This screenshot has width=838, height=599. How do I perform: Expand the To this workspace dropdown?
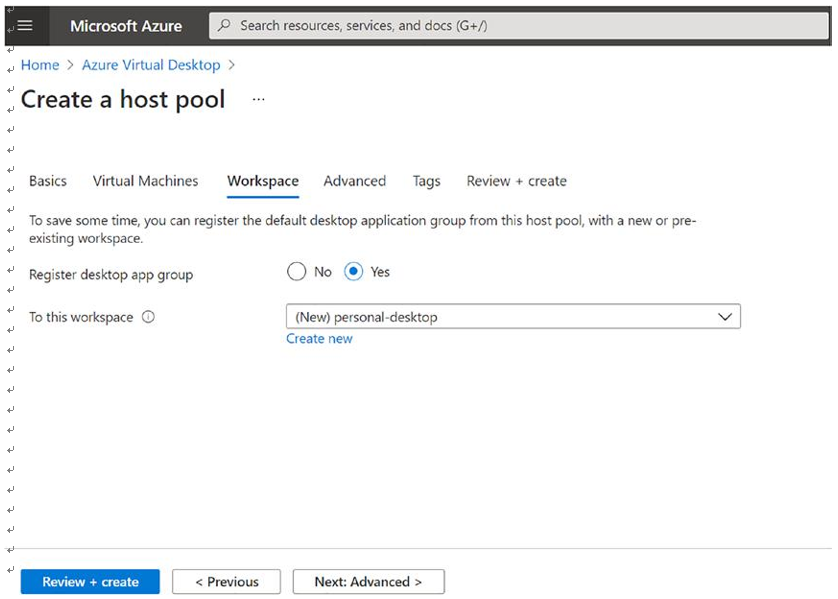(513, 316)
